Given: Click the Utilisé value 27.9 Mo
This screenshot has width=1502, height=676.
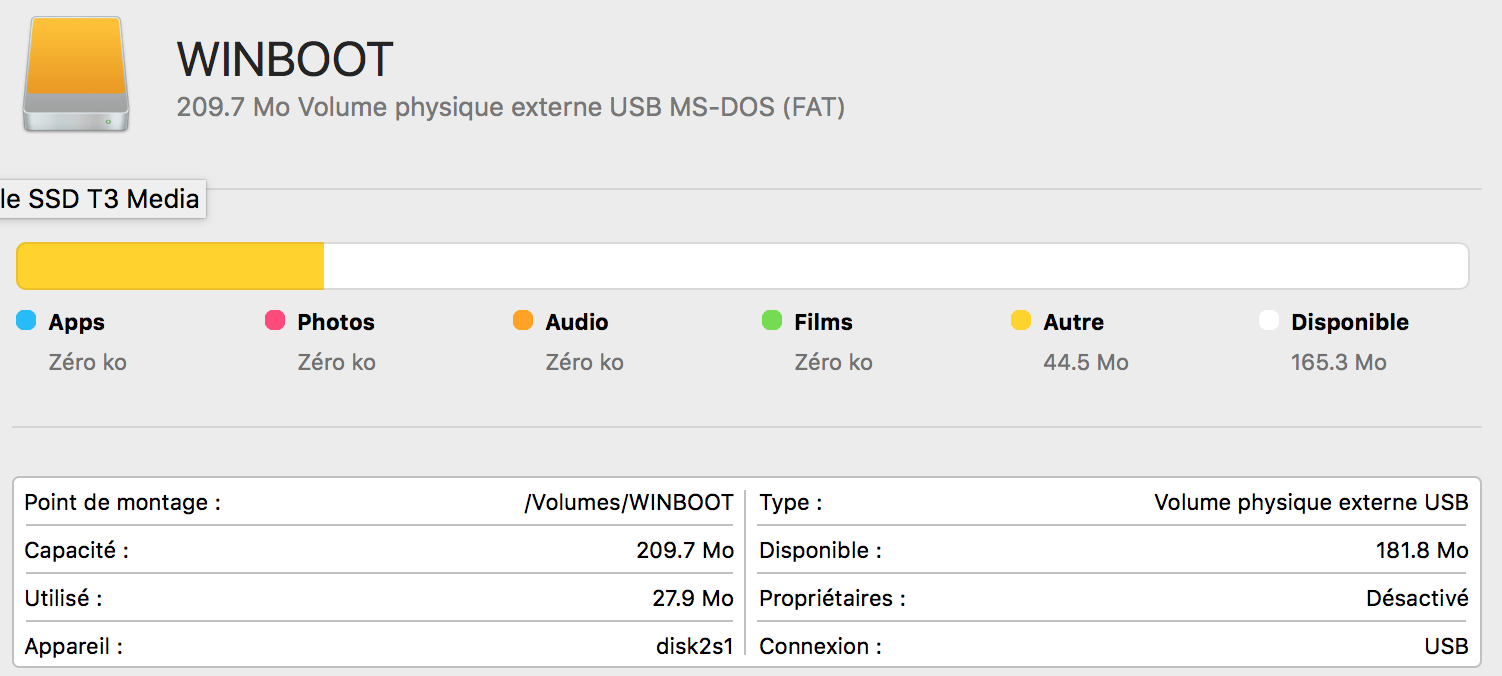Looking at the screenshot, I should point(692,598).
